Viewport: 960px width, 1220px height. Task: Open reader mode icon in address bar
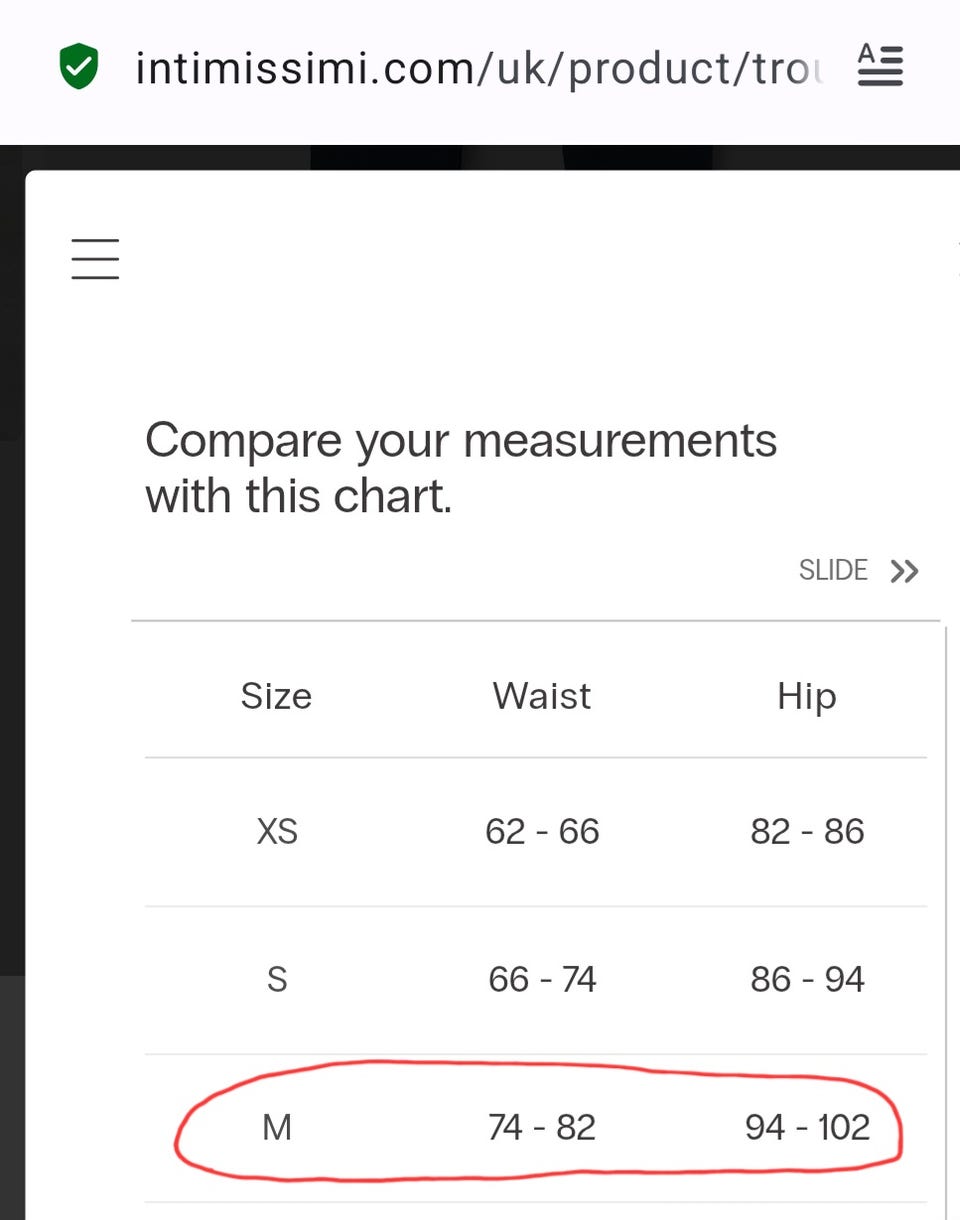[880, 67]
